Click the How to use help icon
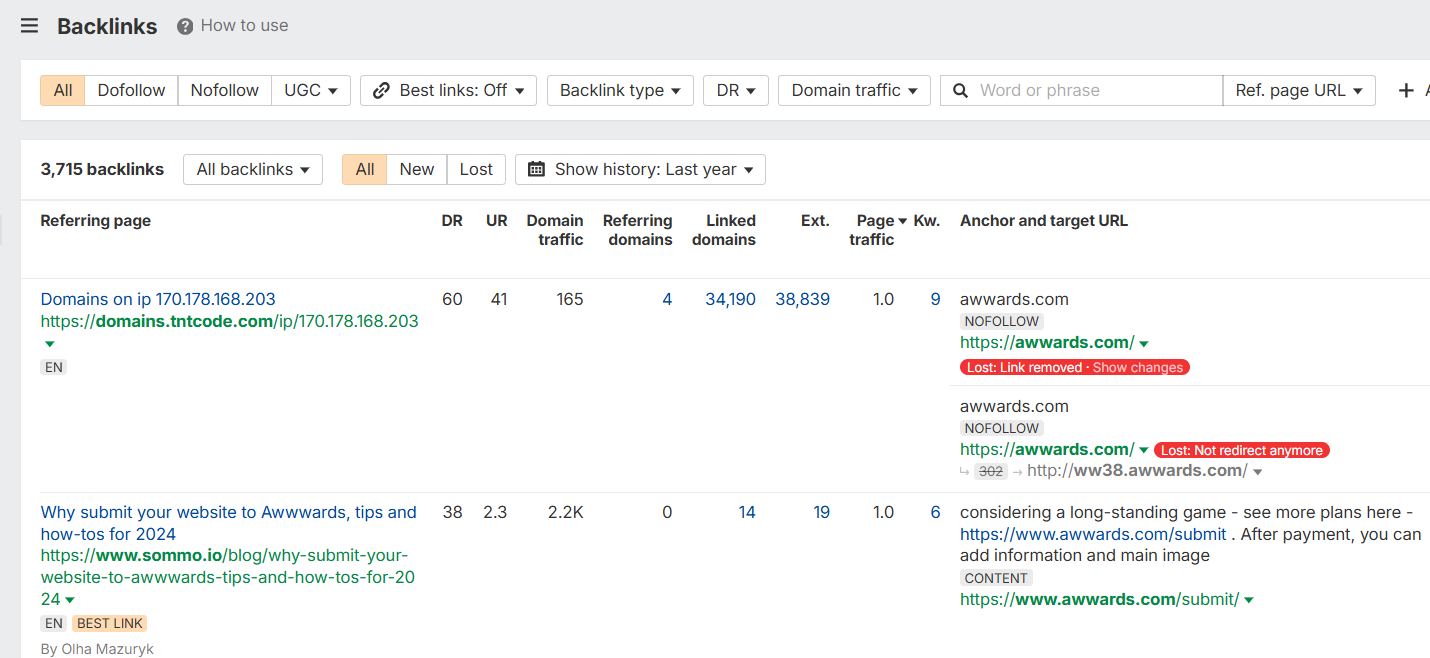 click(185, 26)
